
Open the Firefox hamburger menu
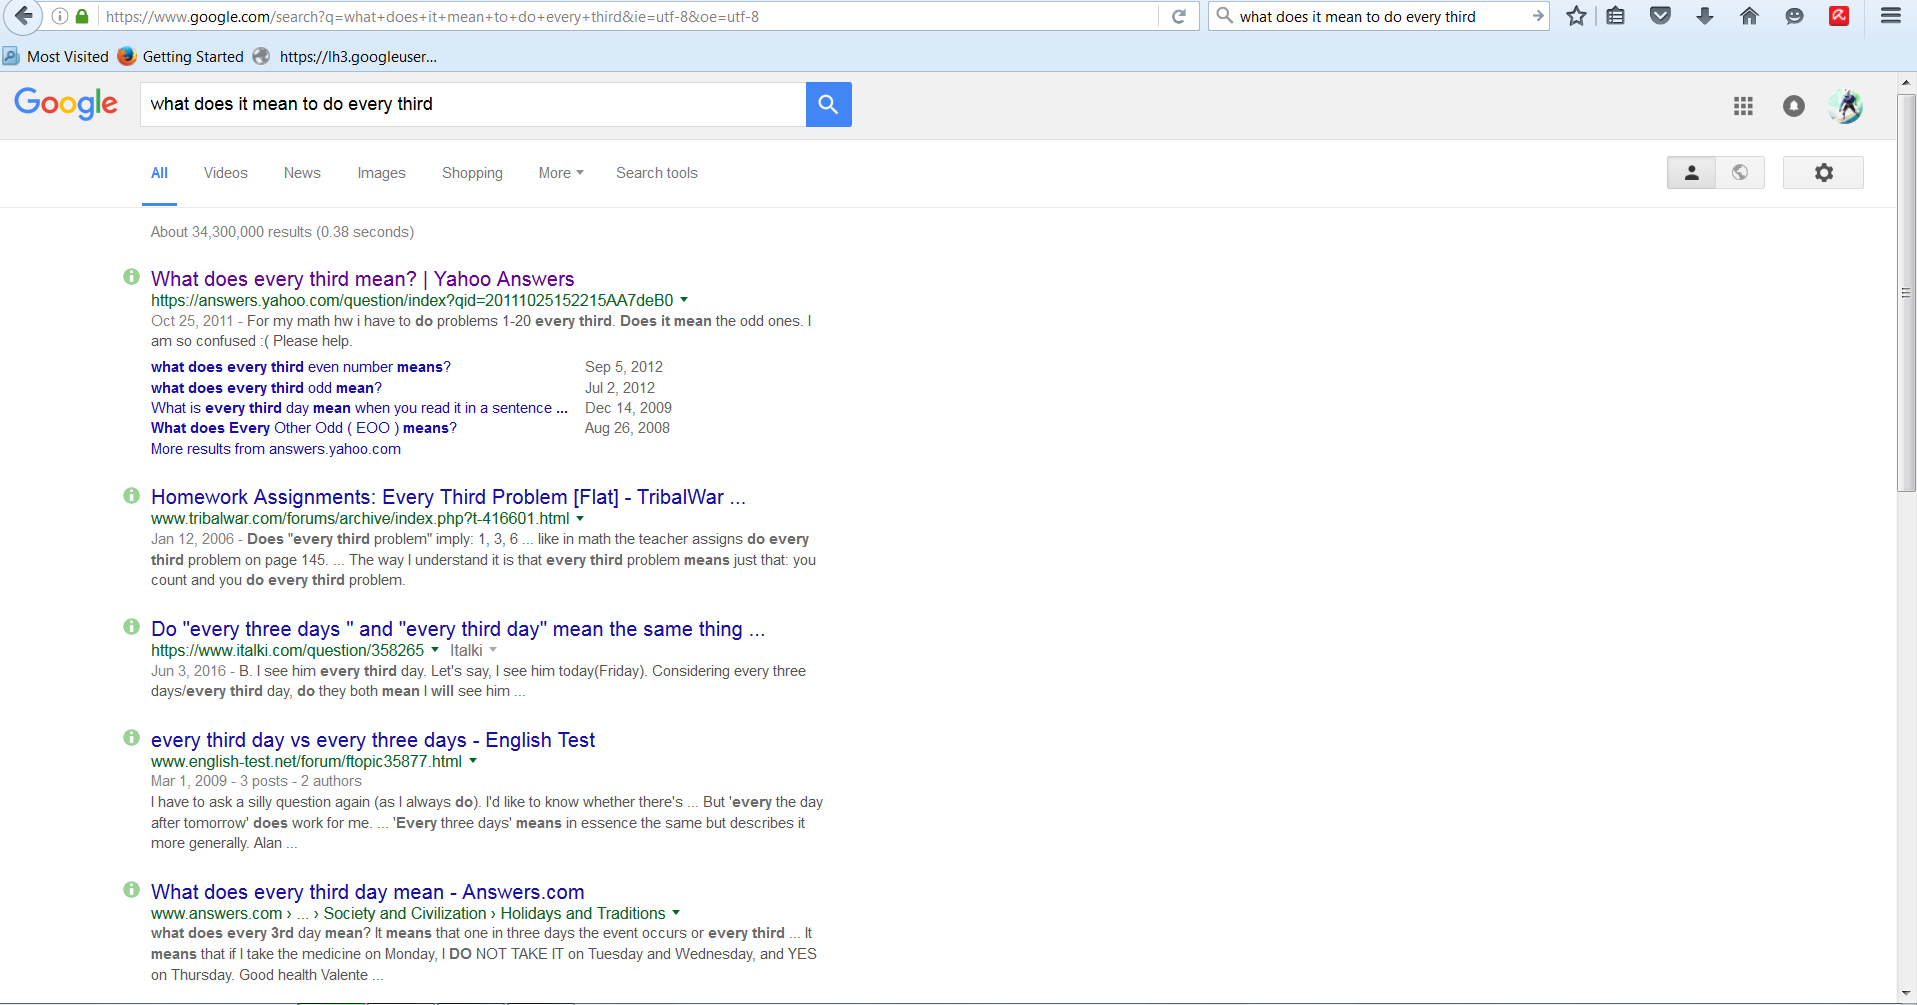tap(1890, 16)
